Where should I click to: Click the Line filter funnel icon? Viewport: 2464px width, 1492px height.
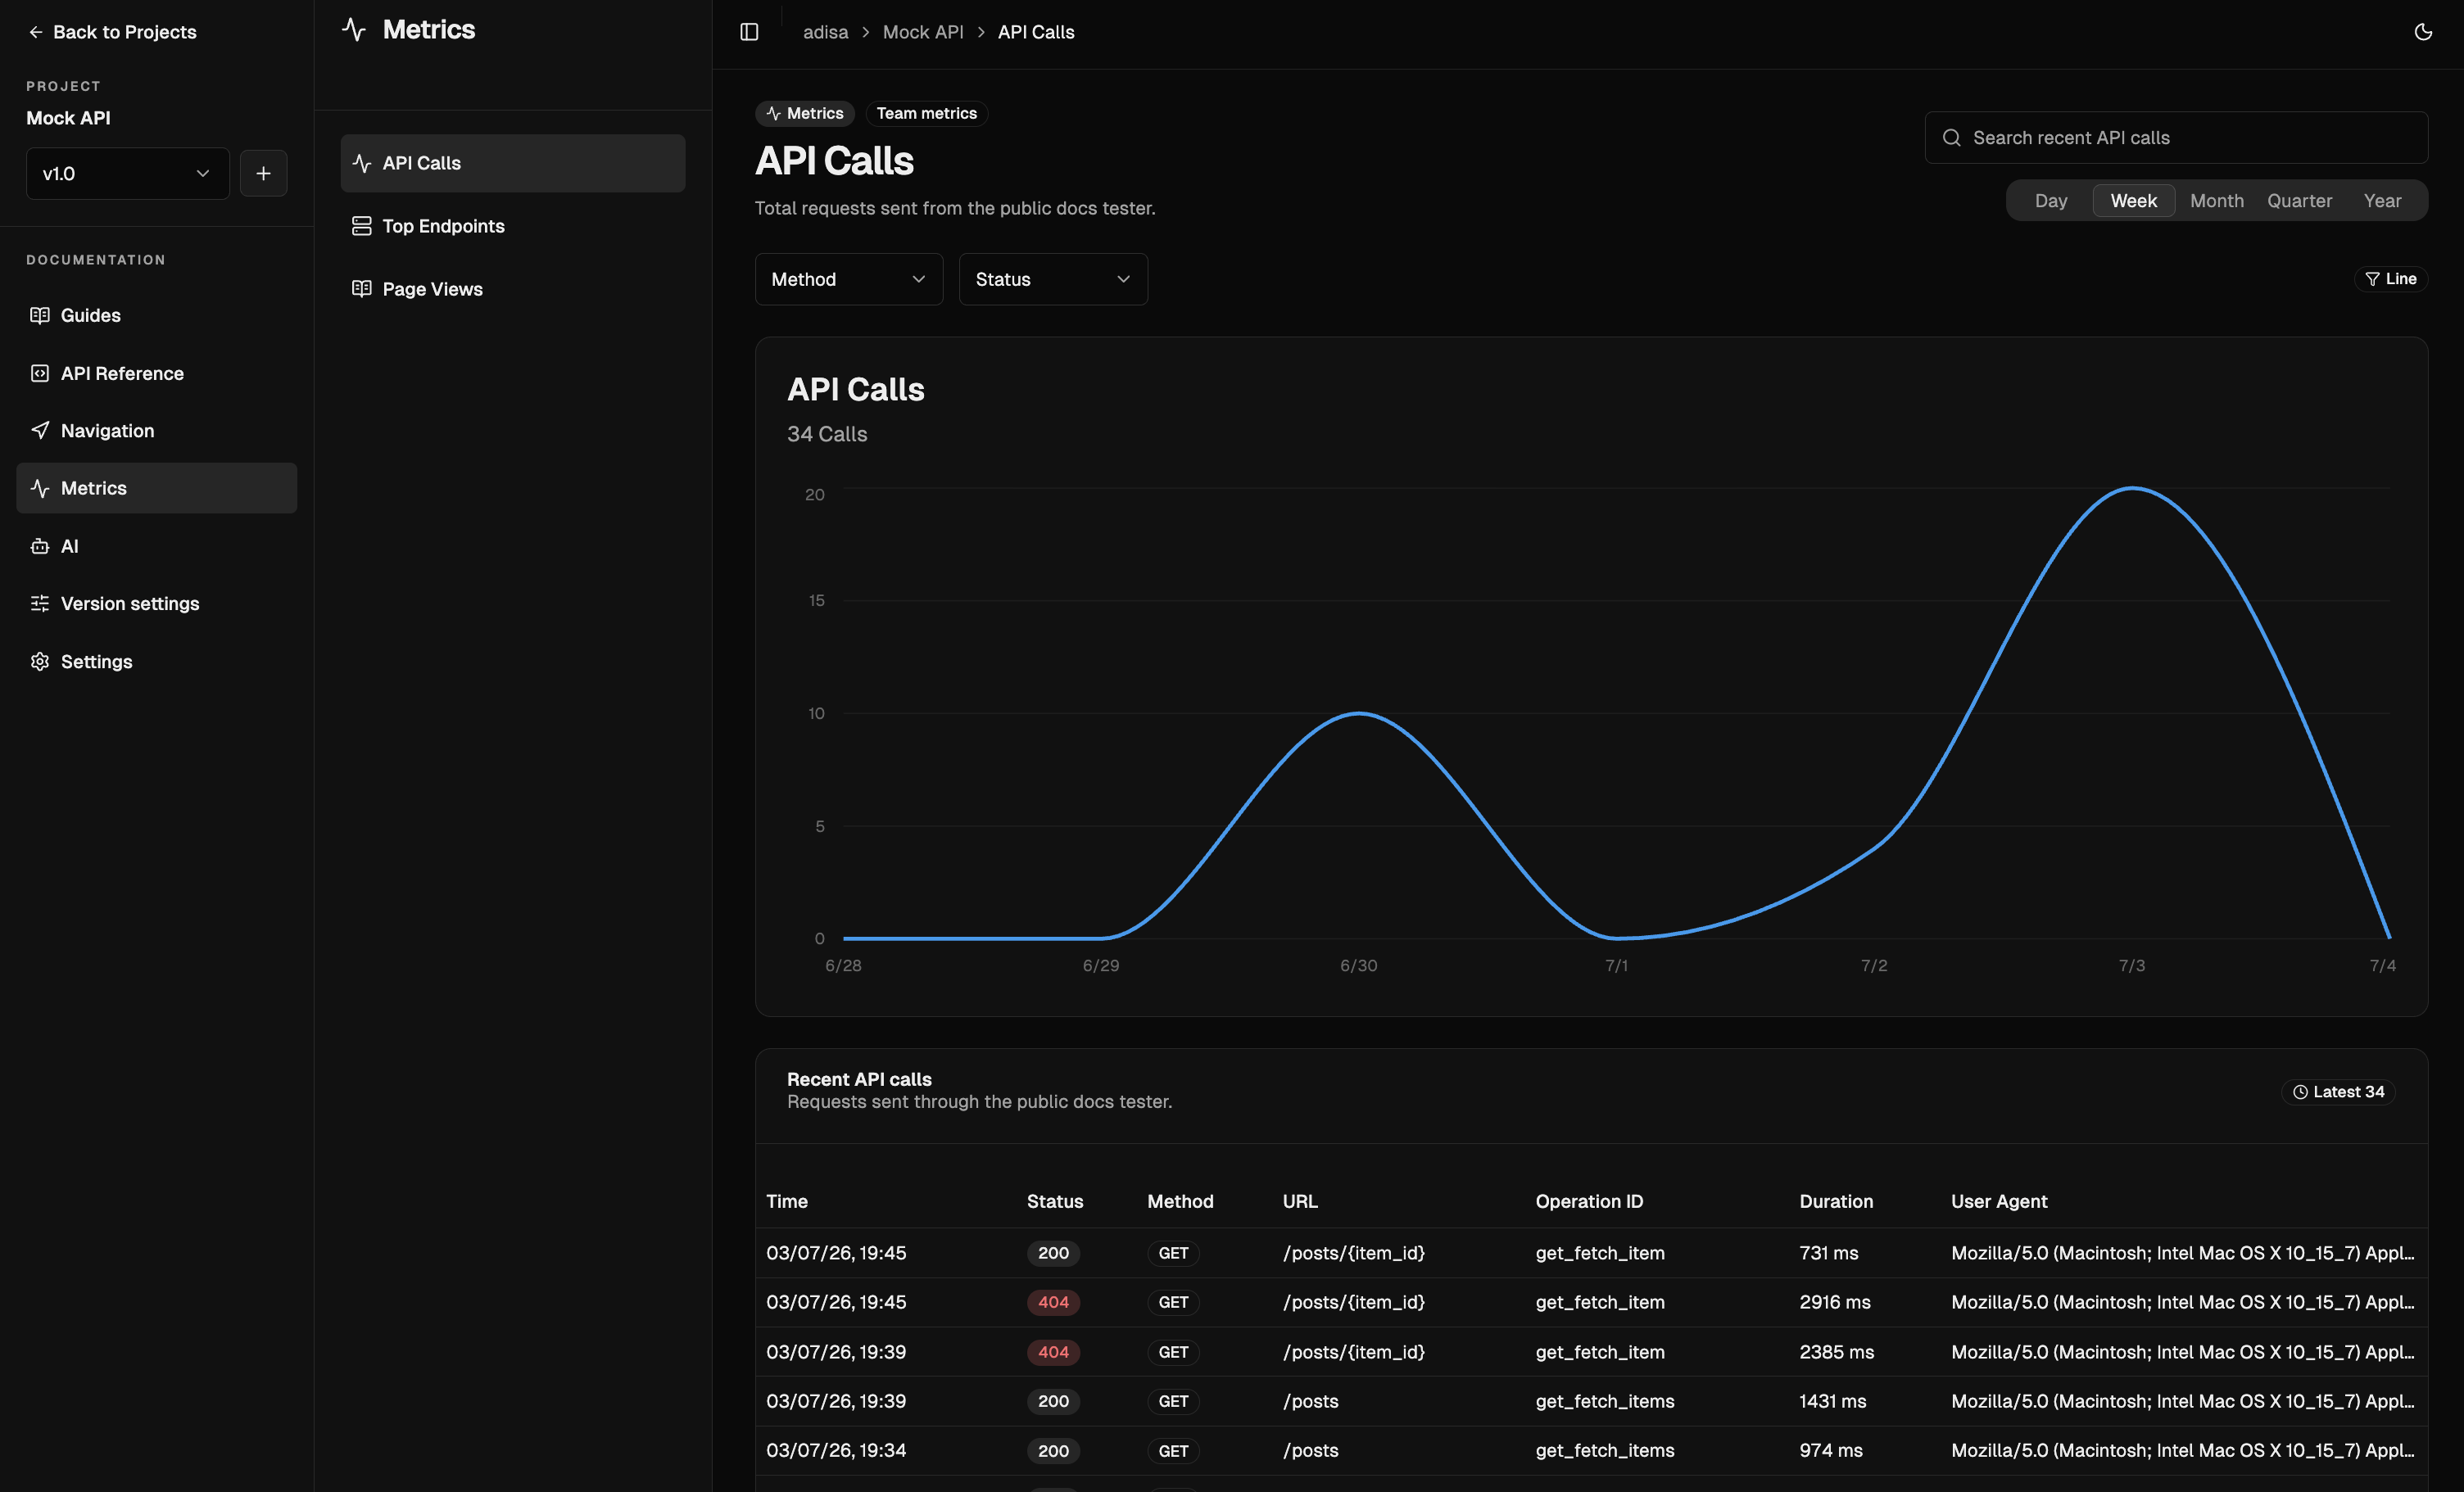[x=2372, y=279]
